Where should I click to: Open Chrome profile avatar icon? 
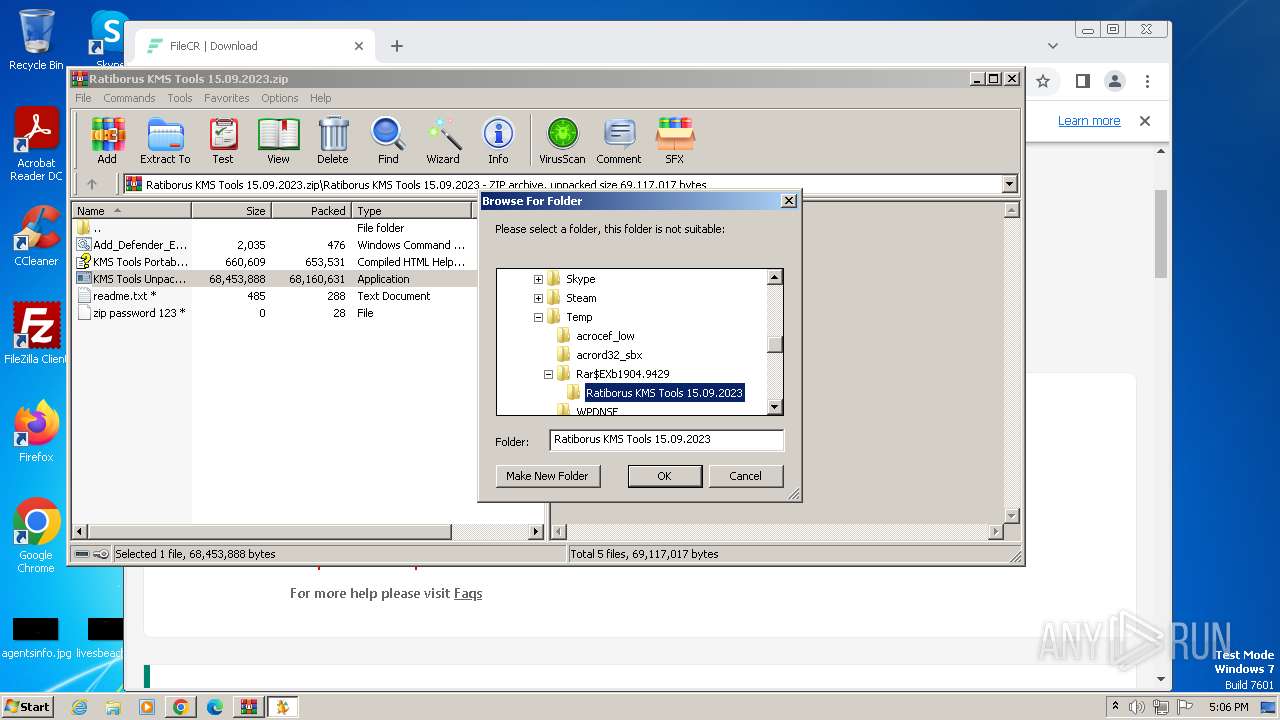(x=1115, y=81)
